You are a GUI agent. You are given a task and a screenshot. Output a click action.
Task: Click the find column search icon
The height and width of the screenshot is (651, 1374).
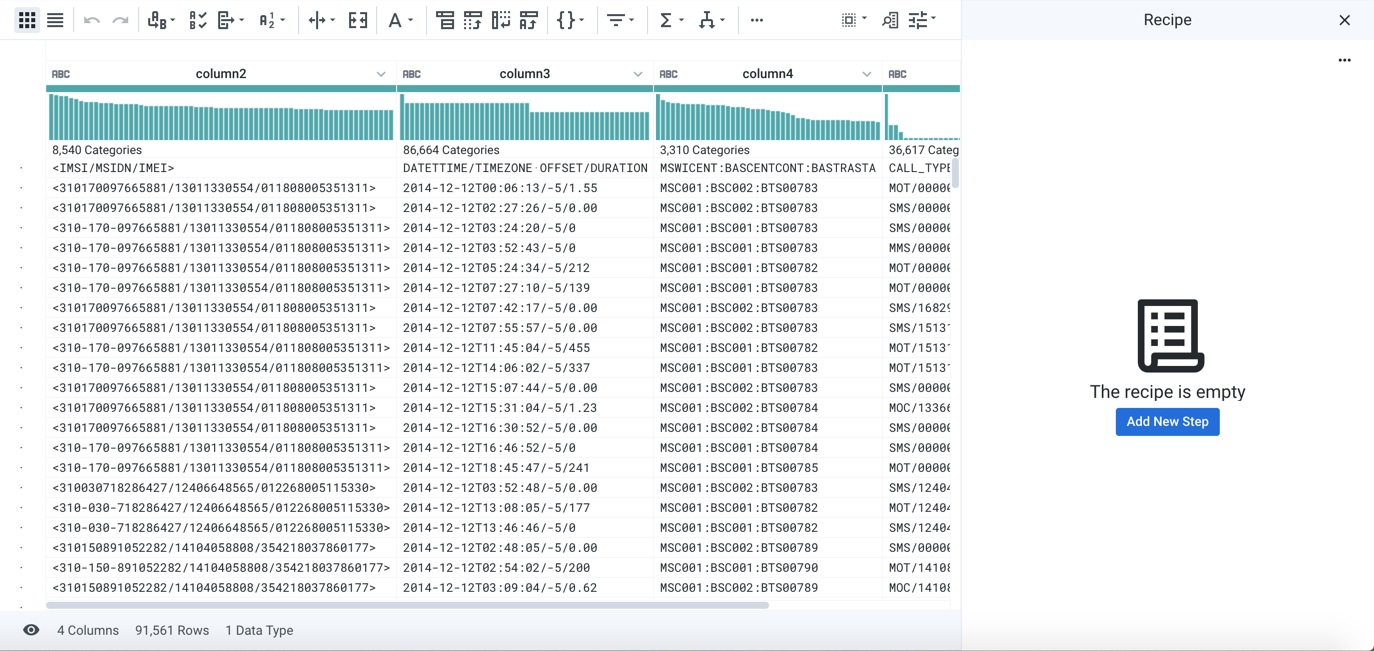coord(890,20)
